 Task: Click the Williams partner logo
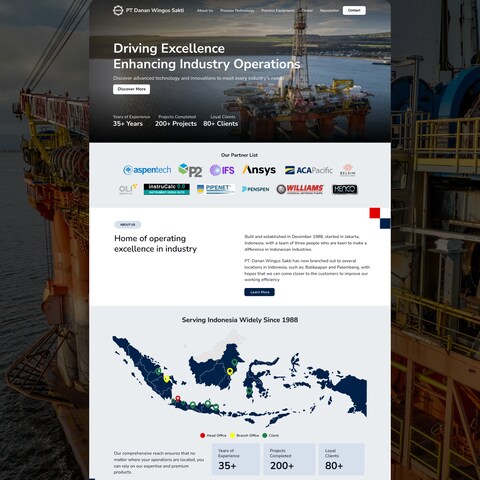tap(300, 189)
